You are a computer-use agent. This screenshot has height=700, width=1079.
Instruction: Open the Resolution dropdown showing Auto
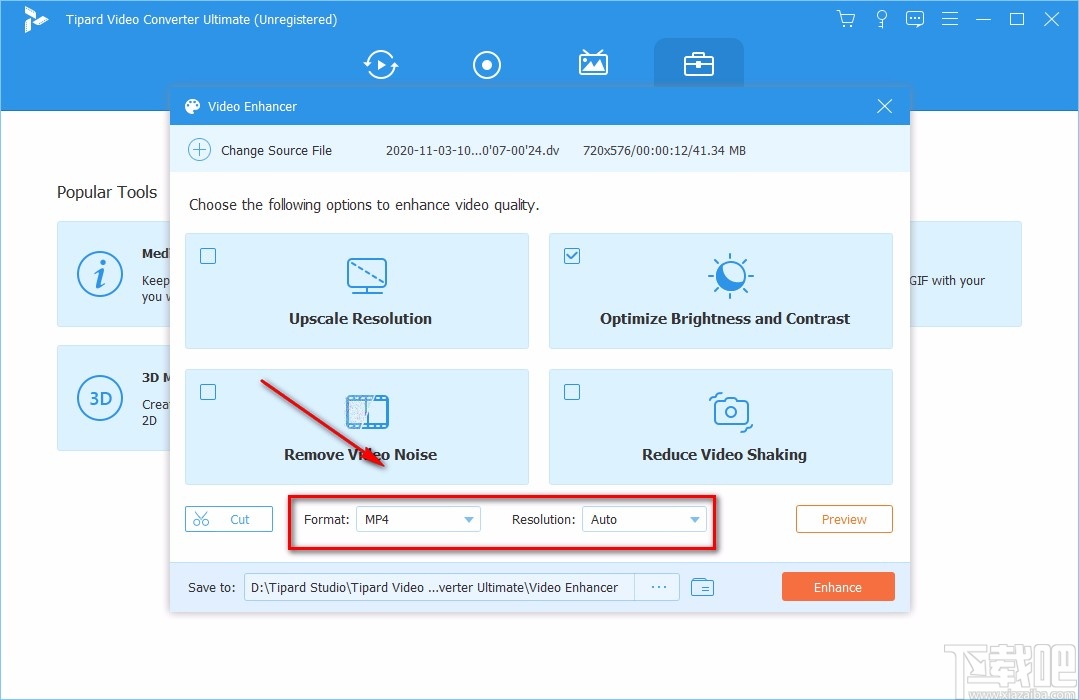tap(644, 519)
